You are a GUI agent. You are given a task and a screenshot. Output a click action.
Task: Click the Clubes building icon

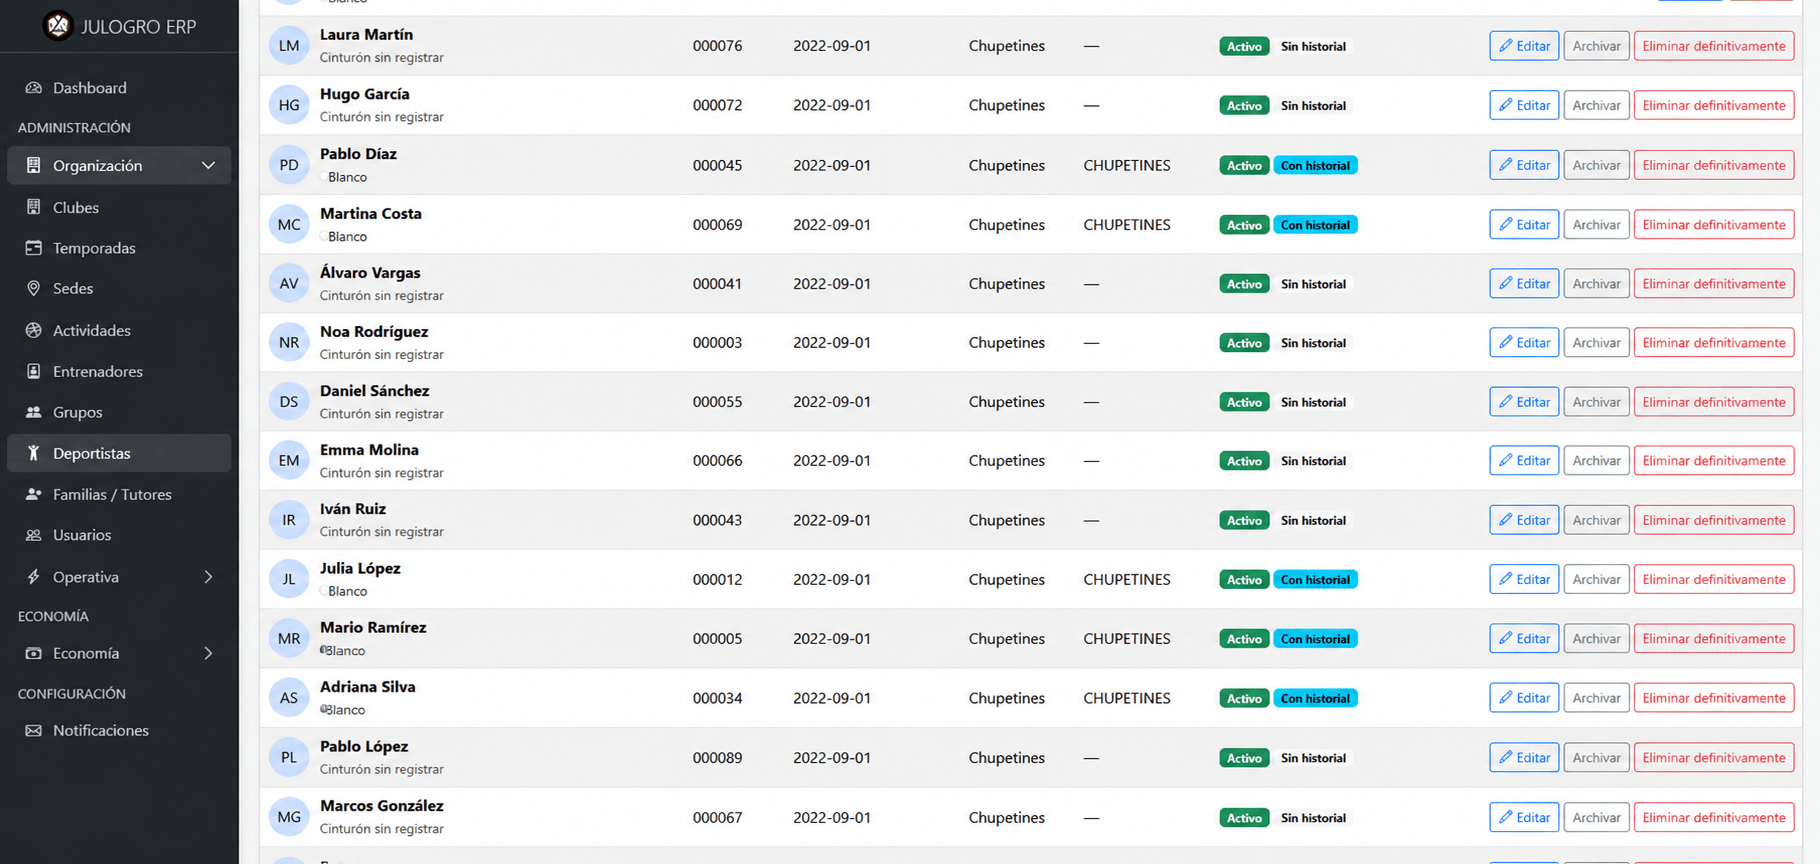[x=34, y=207]
